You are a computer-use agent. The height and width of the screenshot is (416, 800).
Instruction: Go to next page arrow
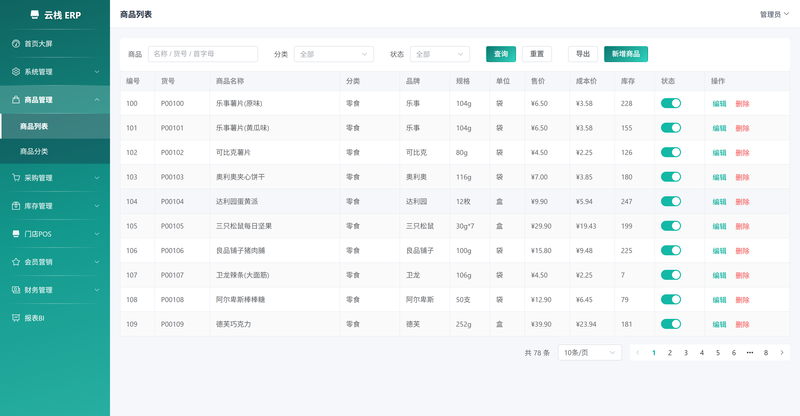point(782,353)
